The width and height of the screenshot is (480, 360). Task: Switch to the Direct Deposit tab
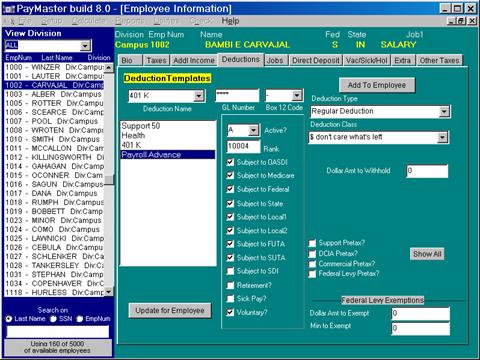coord(316,61)
